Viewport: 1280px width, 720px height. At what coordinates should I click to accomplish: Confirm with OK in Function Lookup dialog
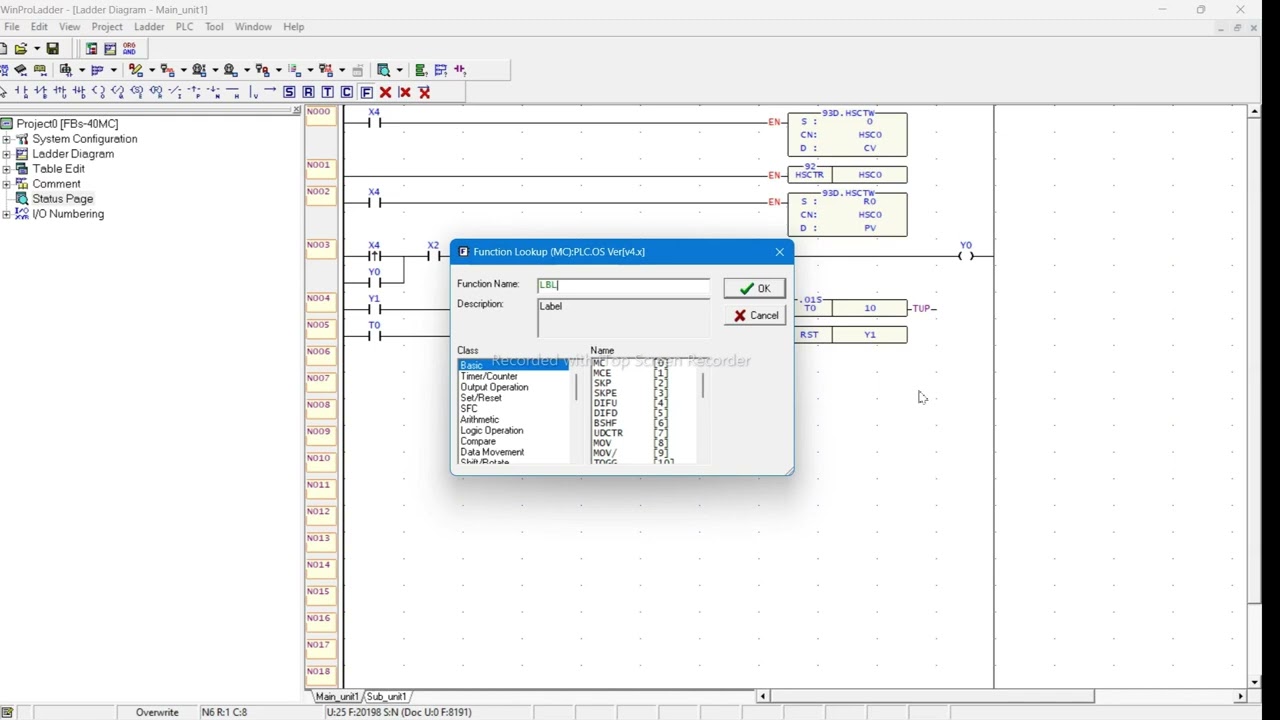click(754, 289)
